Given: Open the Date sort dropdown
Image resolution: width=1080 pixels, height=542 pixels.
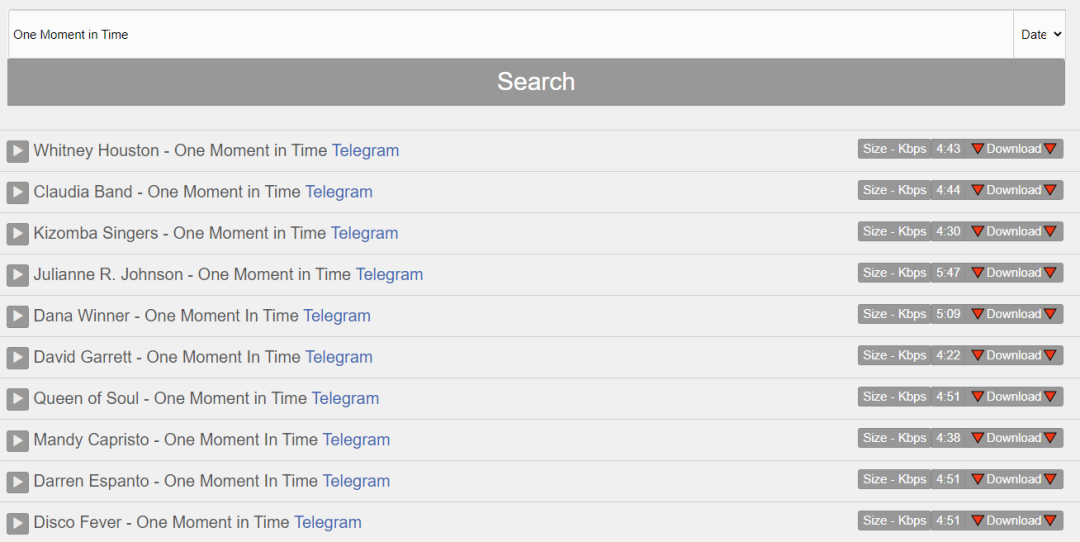Looking at the screenshot, I should 1040,34.
